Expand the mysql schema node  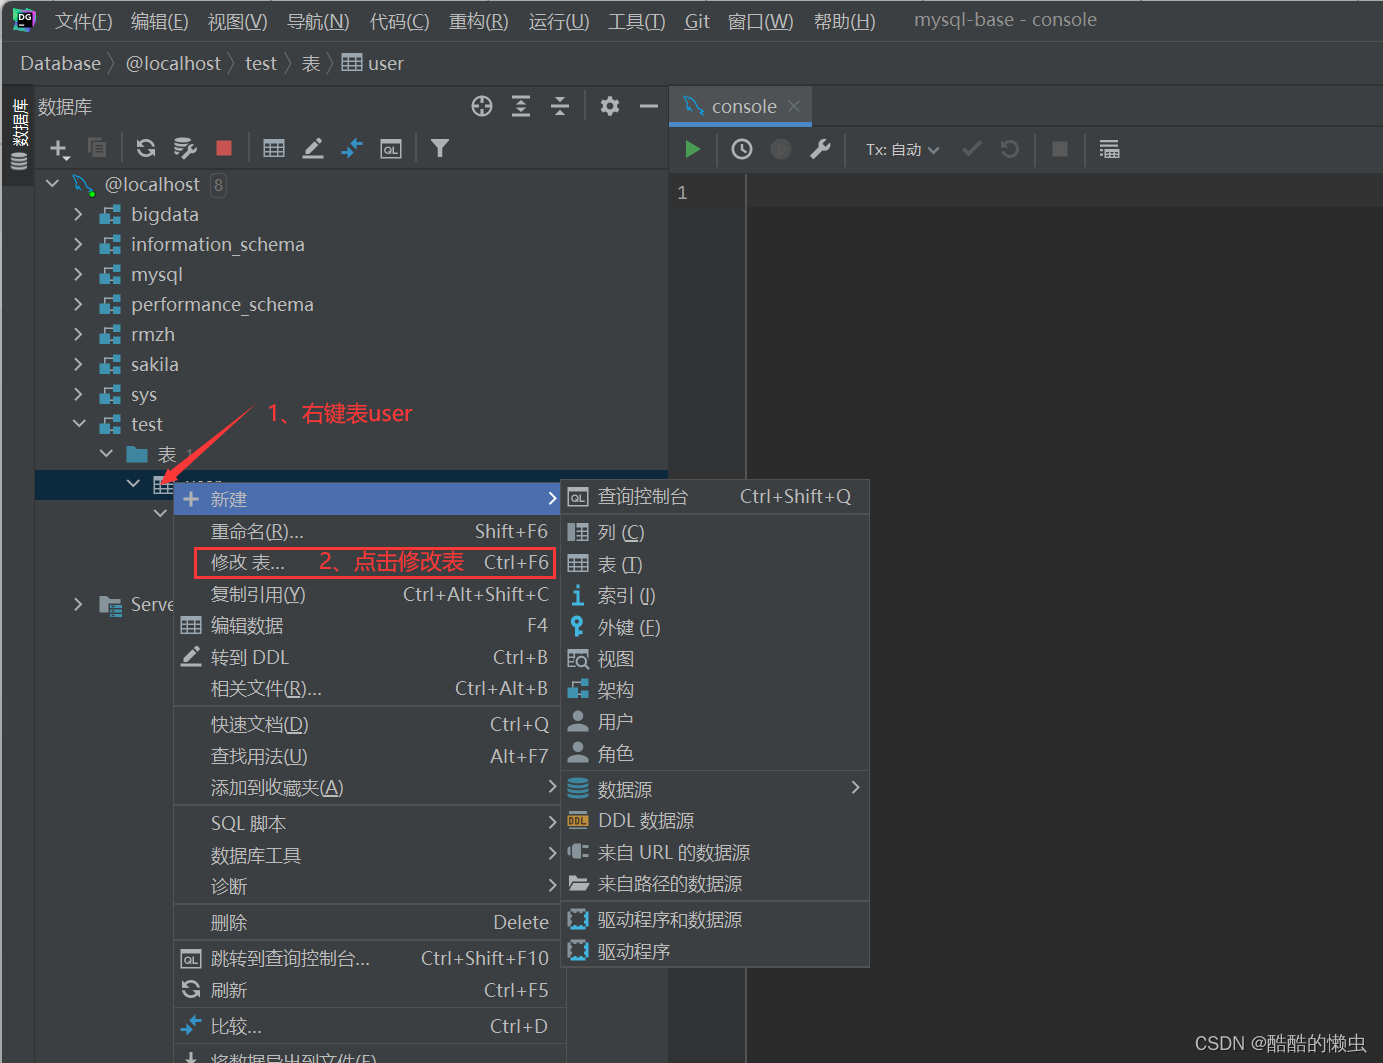pos(79,274)
